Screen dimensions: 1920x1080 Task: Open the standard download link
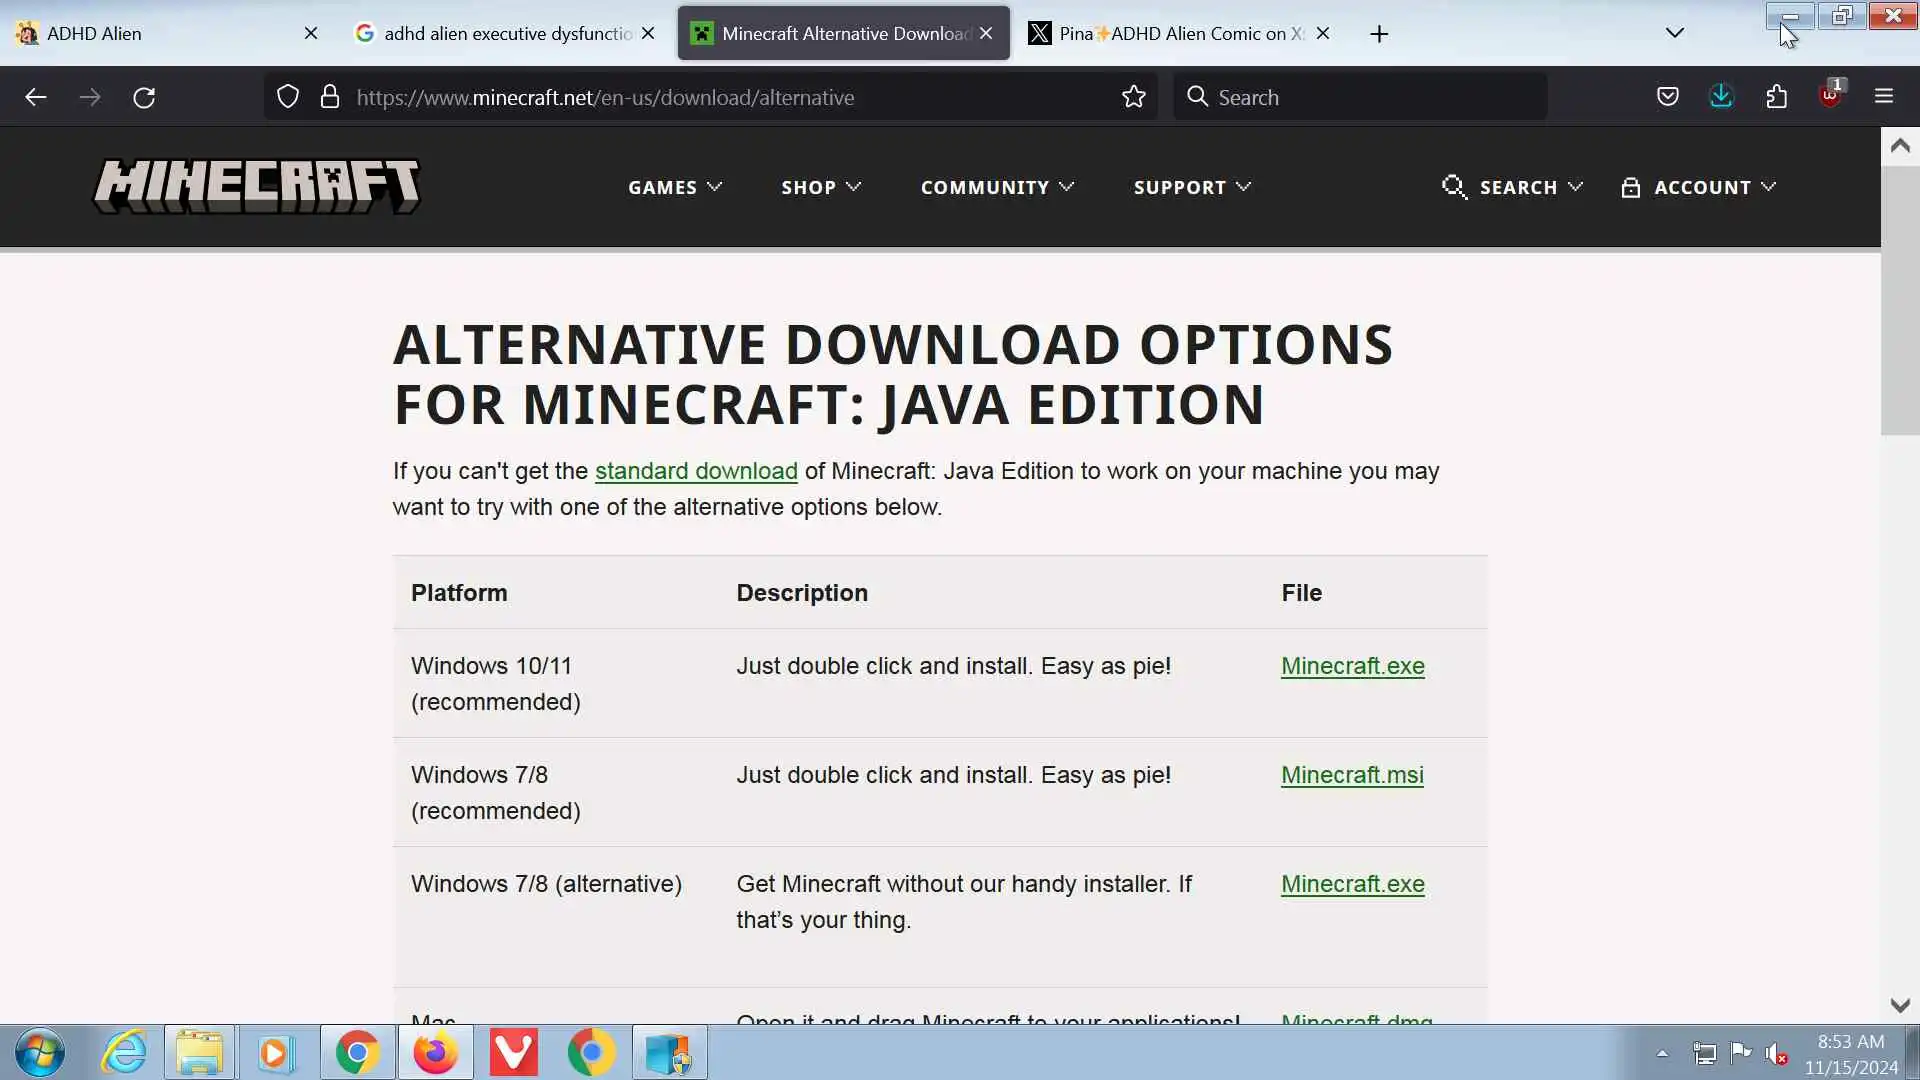696,471
